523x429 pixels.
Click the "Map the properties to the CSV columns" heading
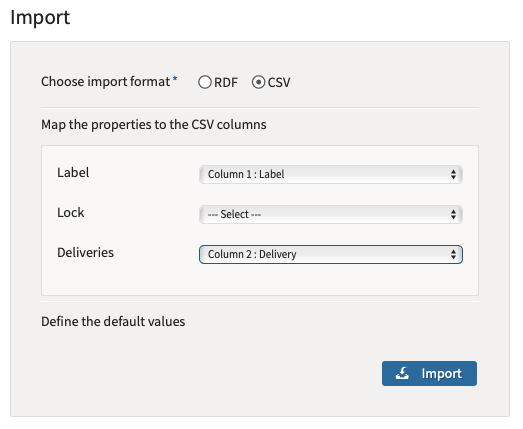[x=154, y=124]
